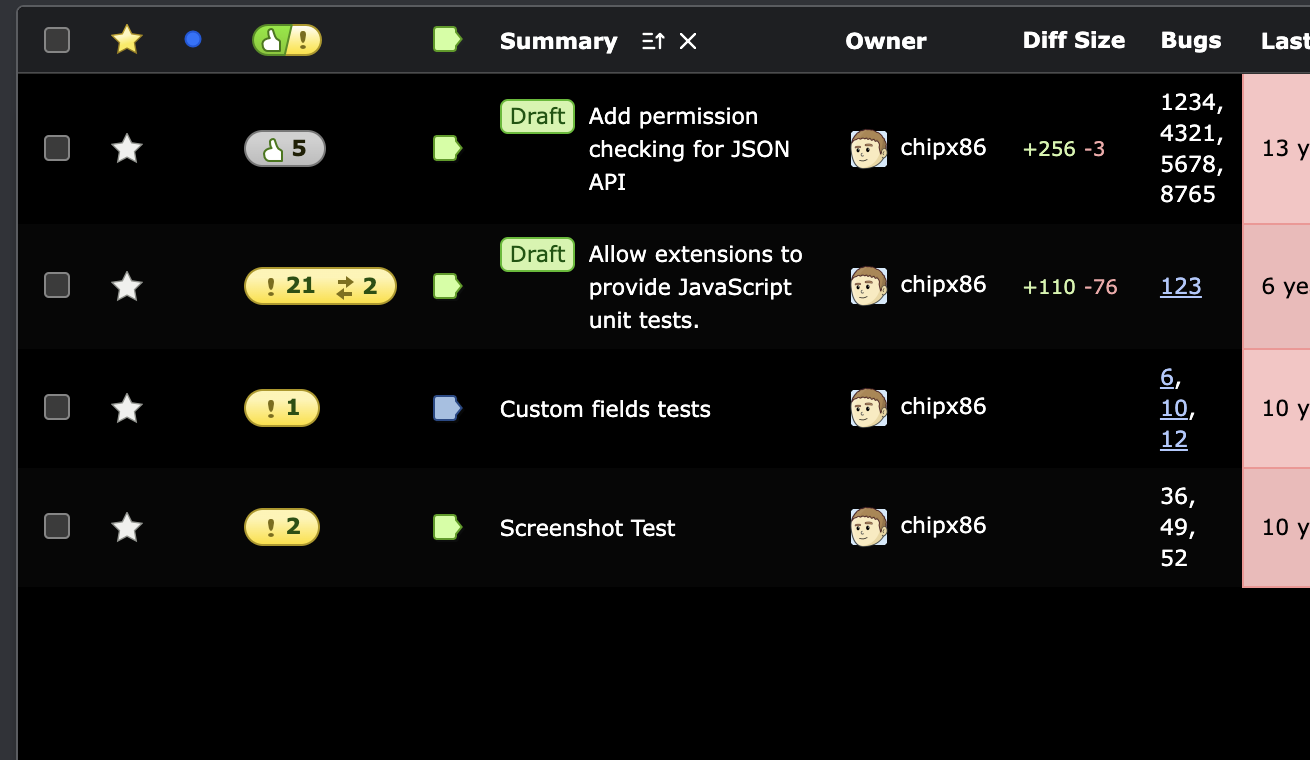The width and height of the screenshot is (1310, 760).
Task: Check the select-all checkbox in header
Action: click(x=57, y=40)
